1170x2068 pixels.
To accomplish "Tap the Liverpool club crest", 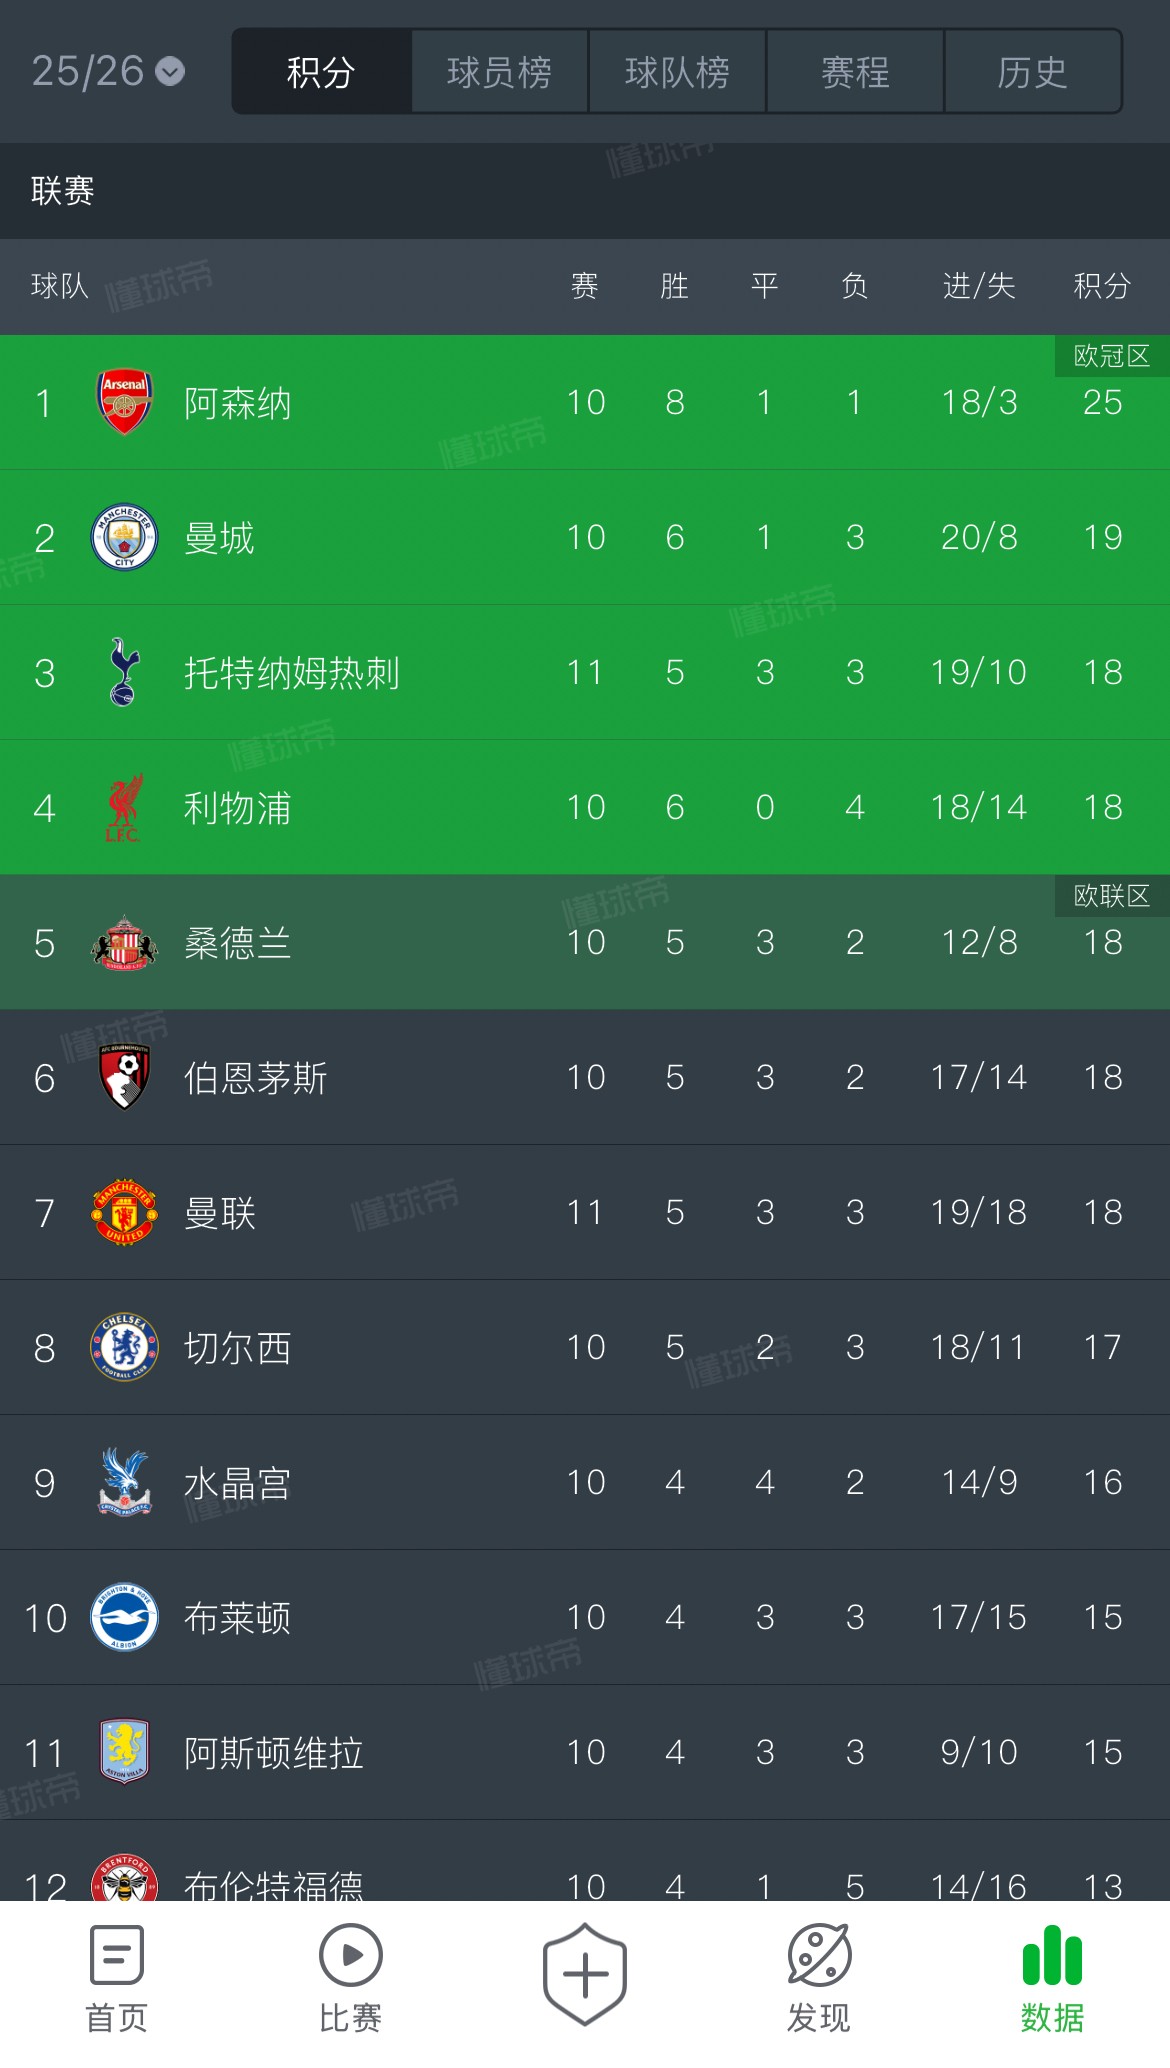I will click(124, 807).
